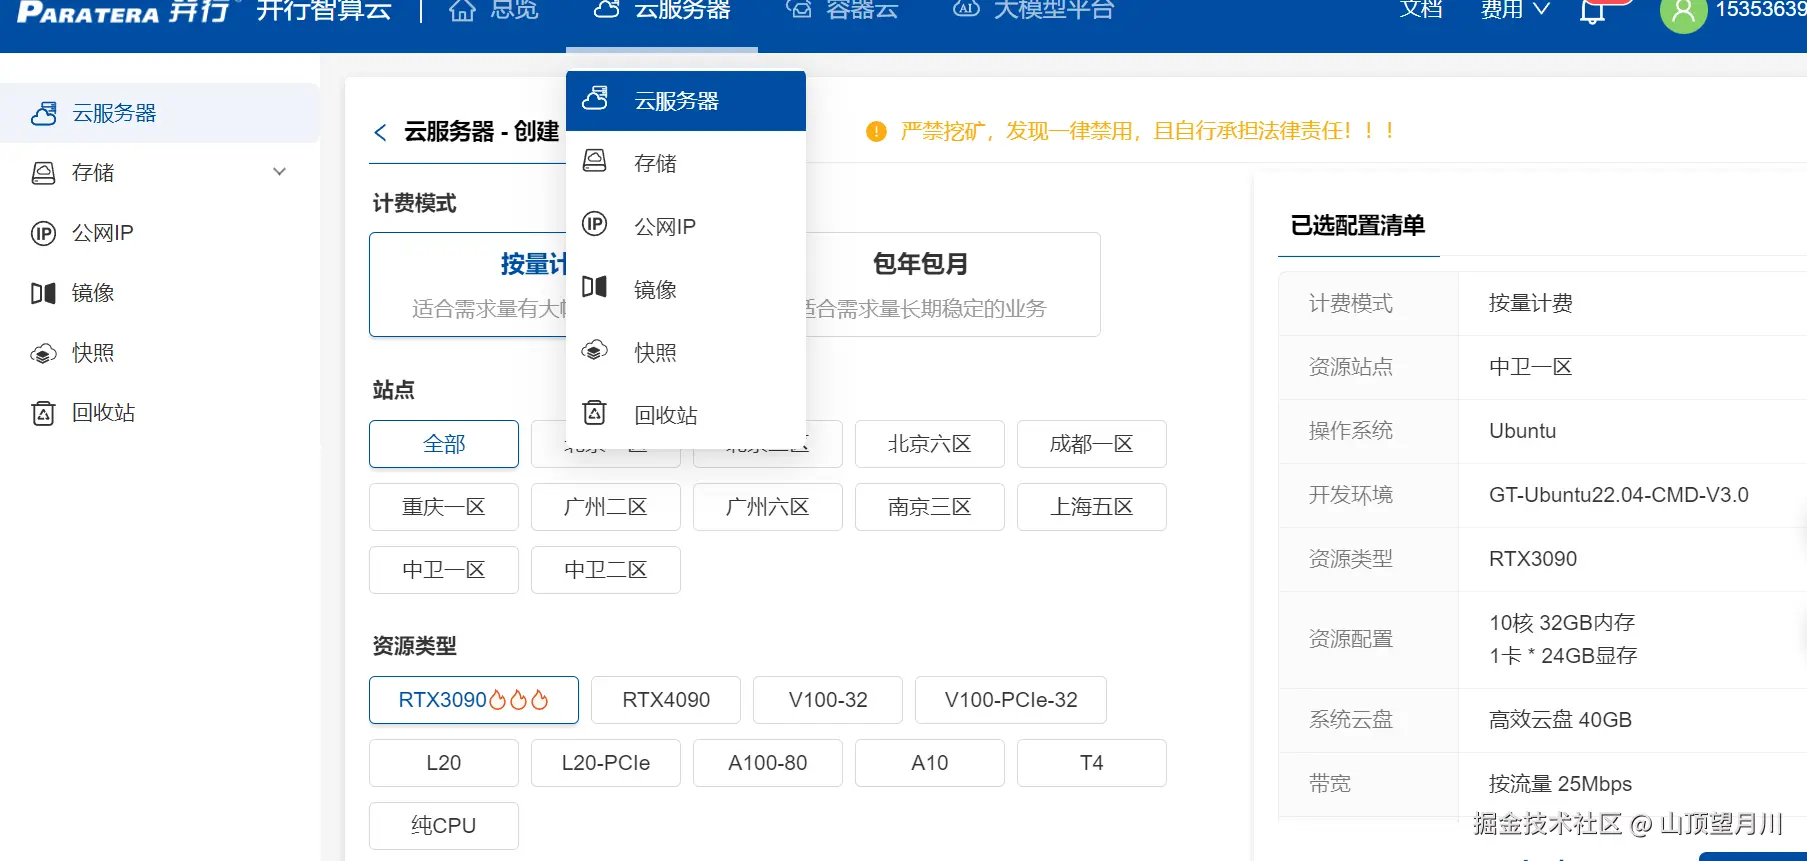Click the 已选配置清单 tab heading
Screen dimensions: 1807x861
coord(1358,226)
